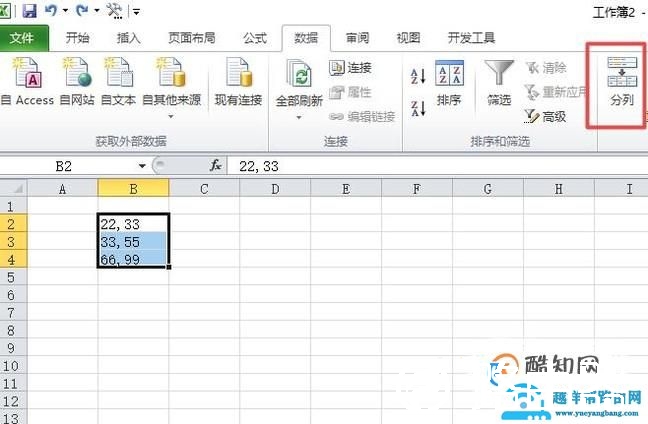Open the Redo history dropdown arrow
The width and height of the screenshot is (648, 424).
coord(97,10)
